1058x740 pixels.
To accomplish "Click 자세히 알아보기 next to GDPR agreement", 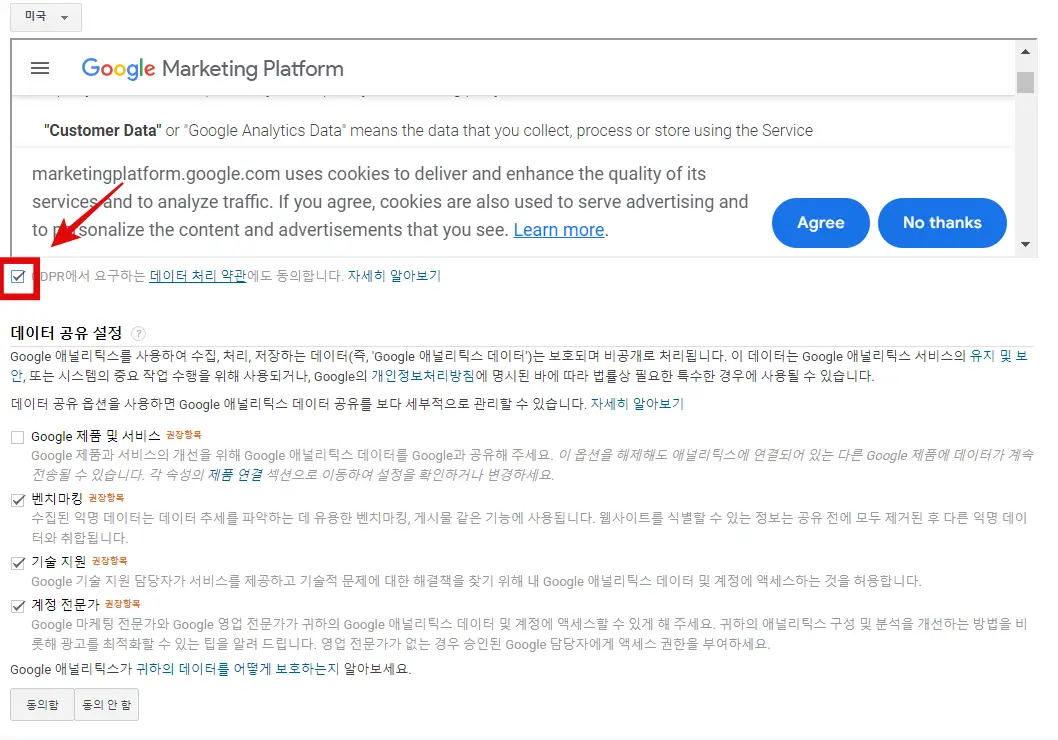I will pos(394,276).
